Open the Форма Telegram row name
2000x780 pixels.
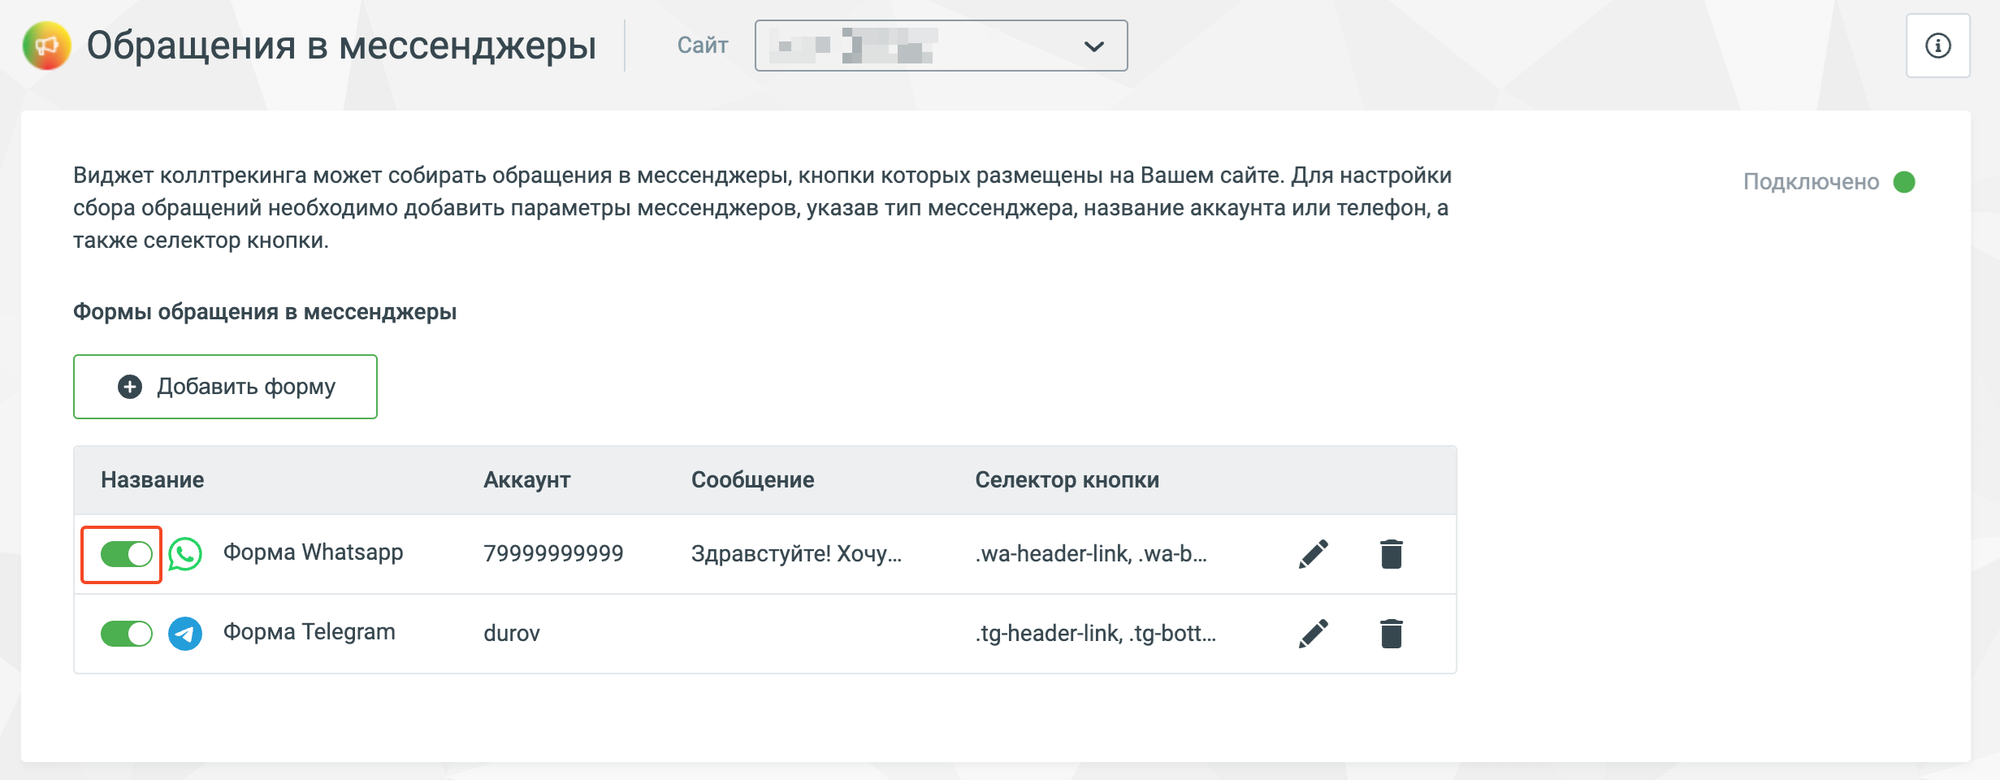tap(309, 632)
